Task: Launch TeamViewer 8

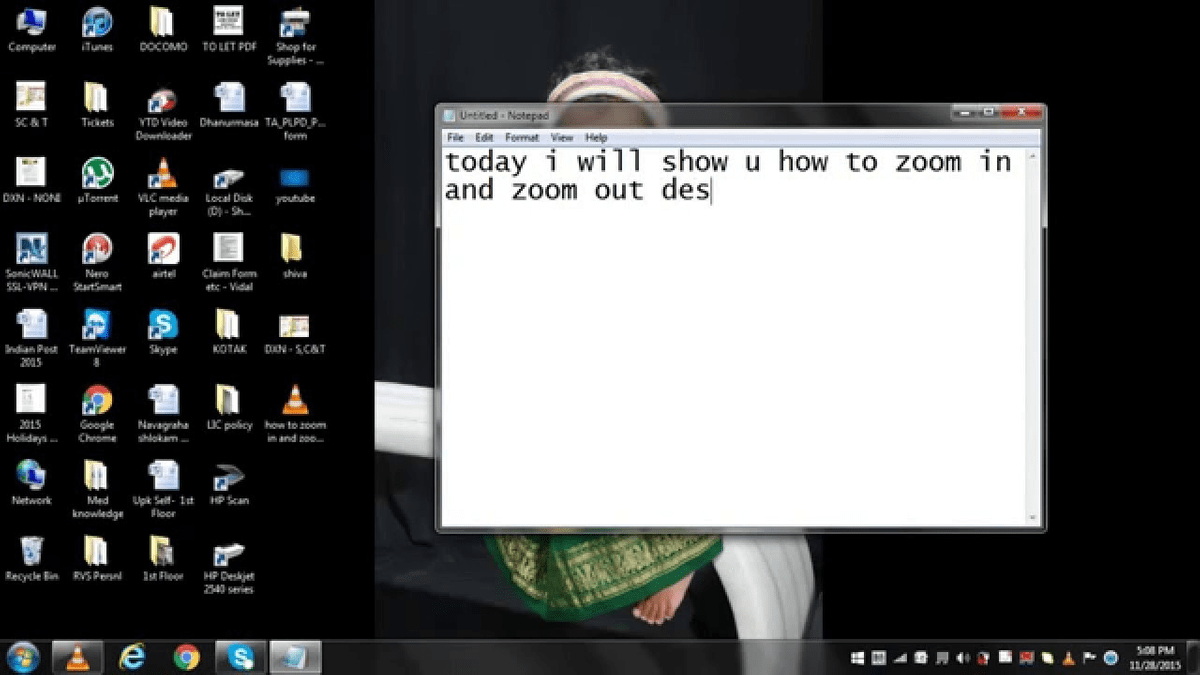Action: click(x=96, y=325)
